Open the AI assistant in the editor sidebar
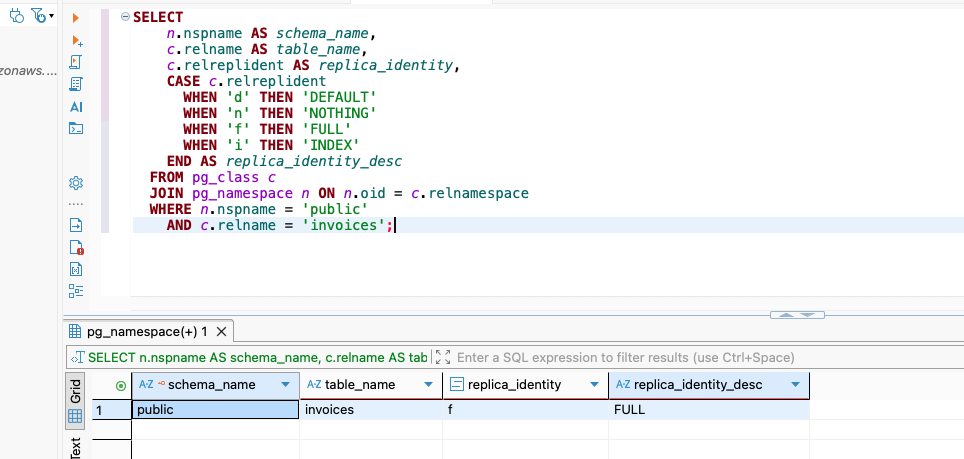Image resolution: width=964 pixels, height=459 pixels. (x=76, y=107)
